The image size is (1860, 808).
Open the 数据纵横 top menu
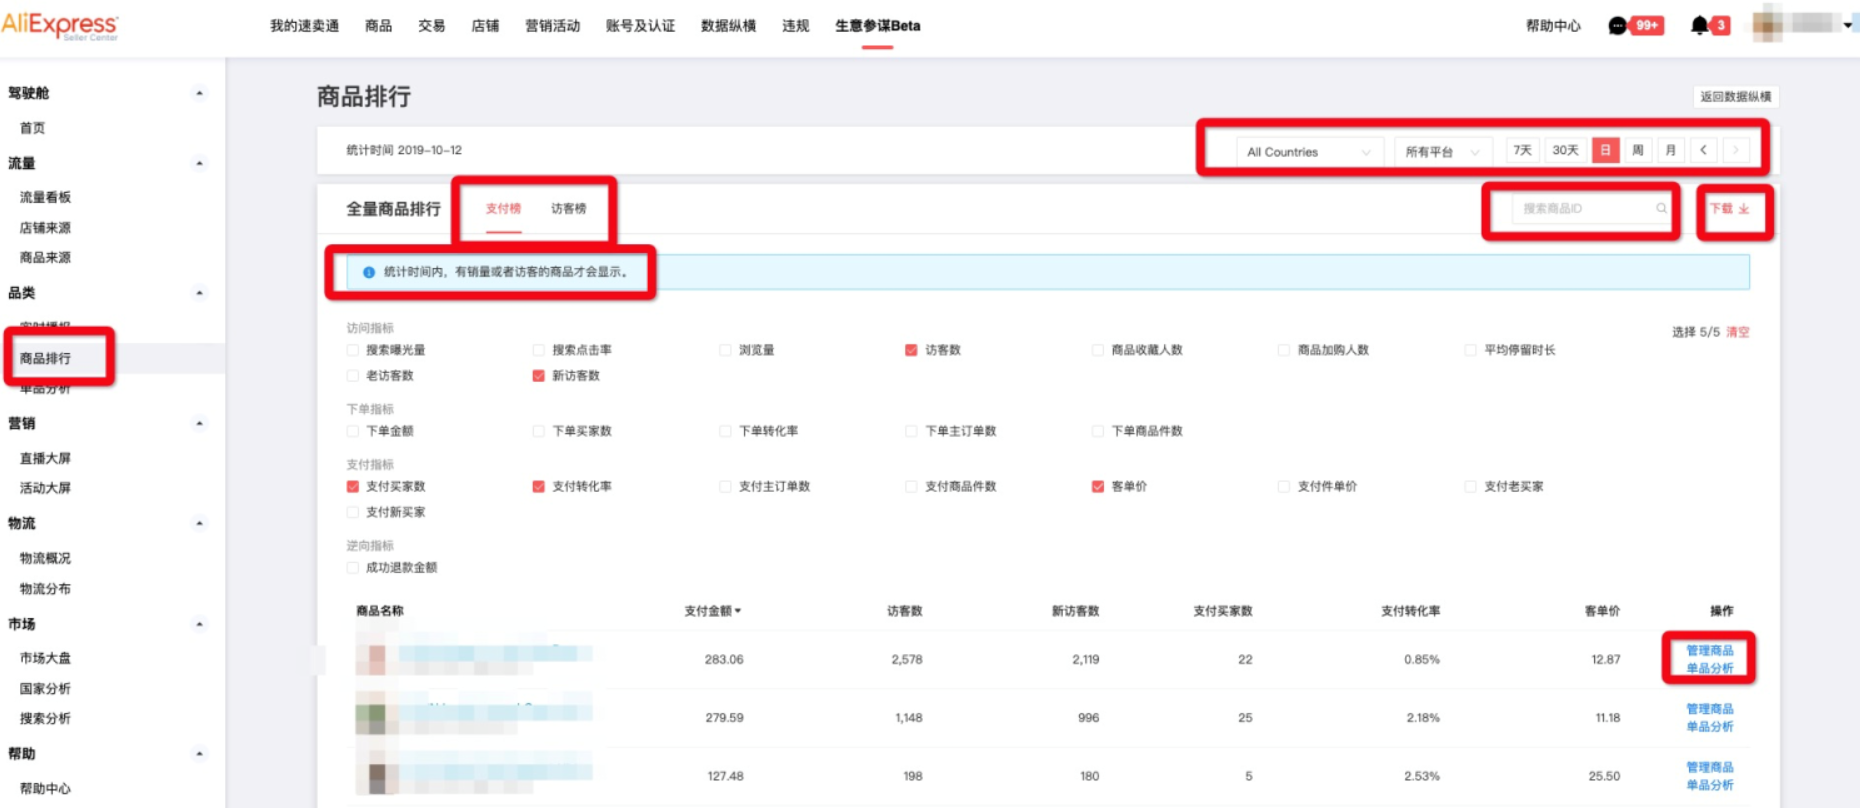[728, 26]
